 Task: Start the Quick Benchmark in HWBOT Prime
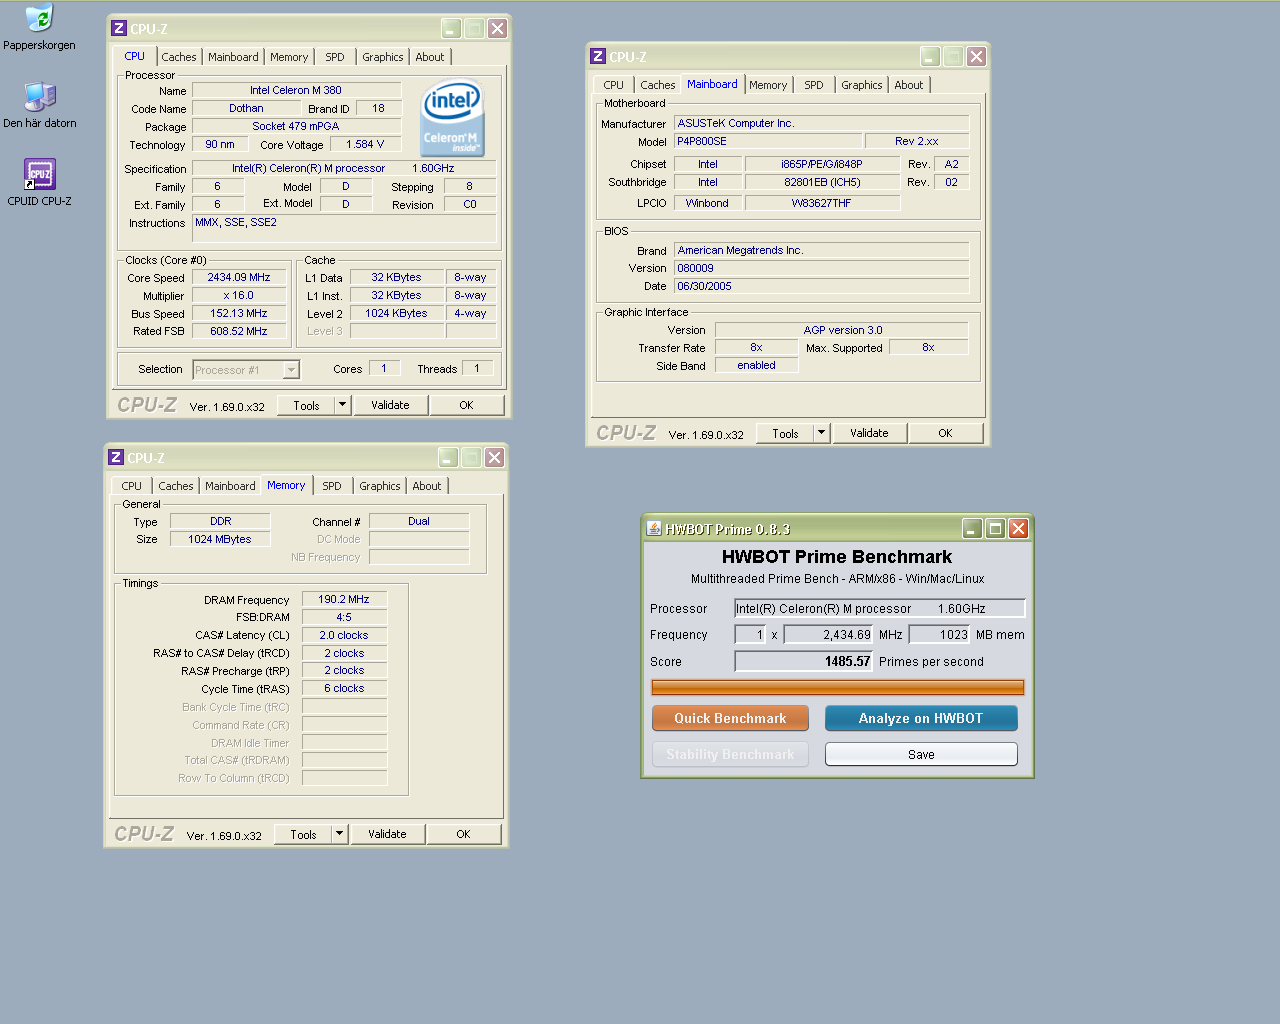click(x=730, y=718)
